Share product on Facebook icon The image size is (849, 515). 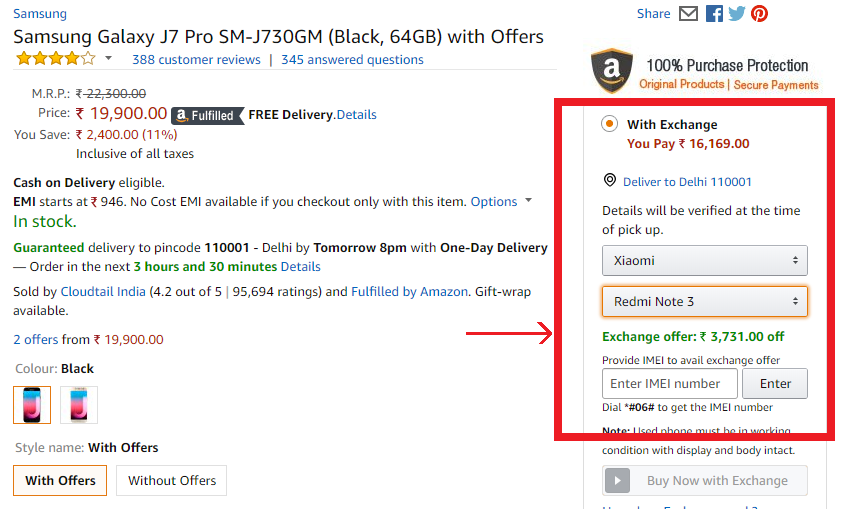[x=714, y=14]
